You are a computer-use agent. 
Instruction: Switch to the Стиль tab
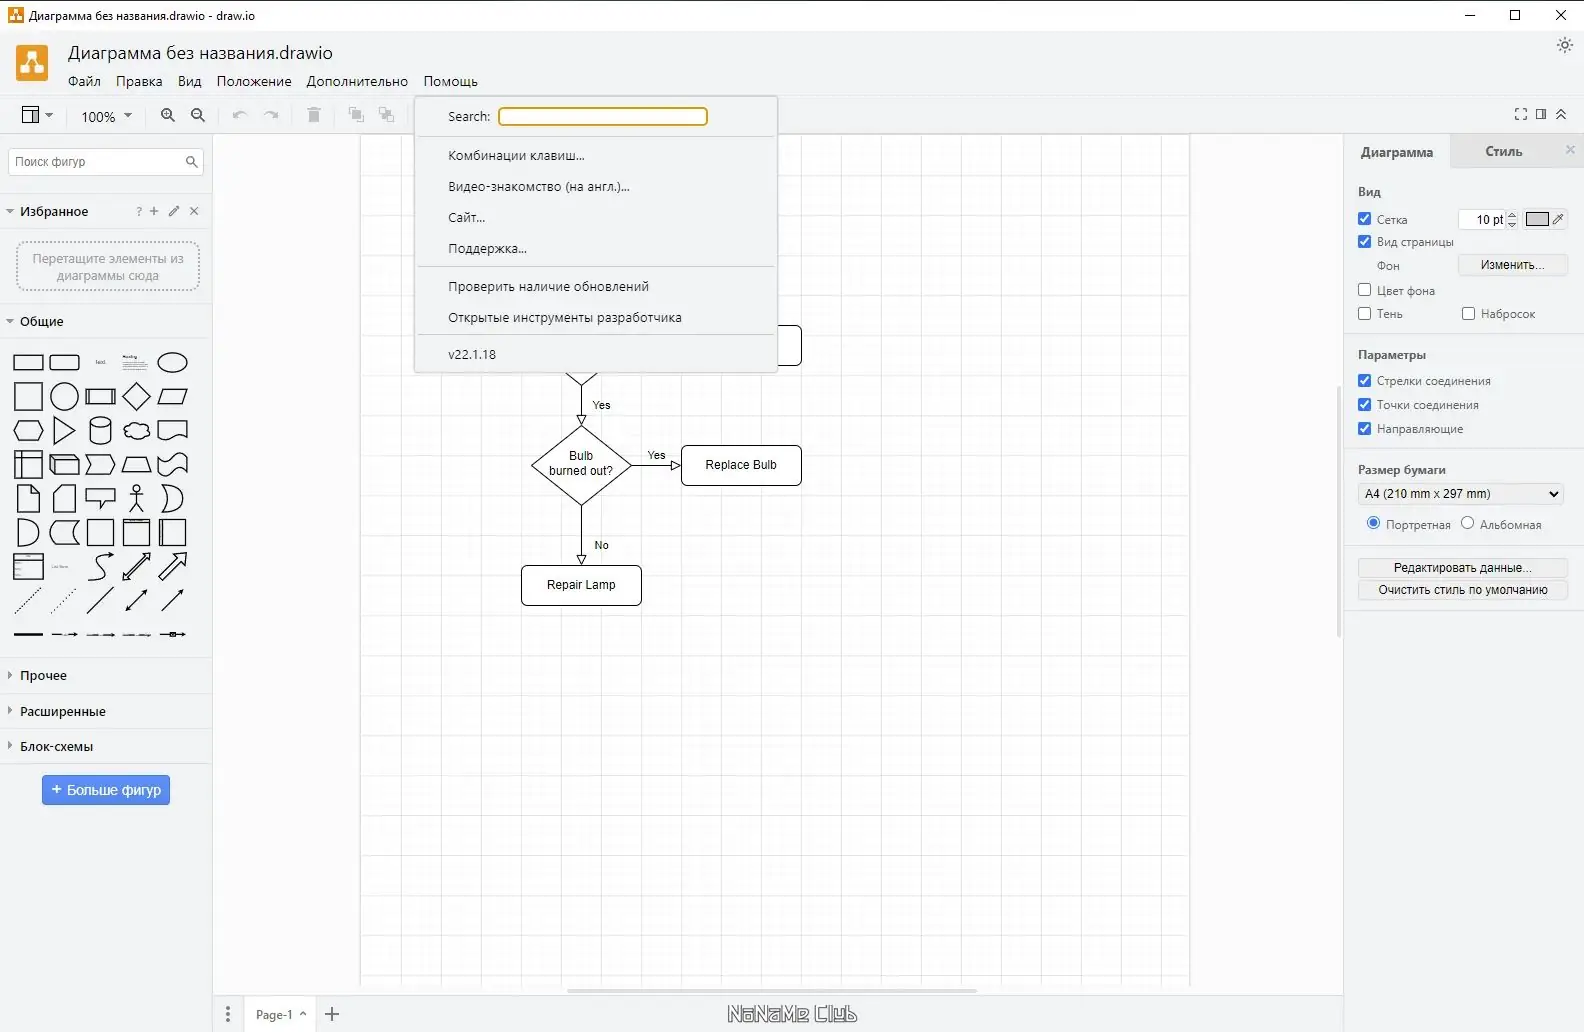point(1503,152)
